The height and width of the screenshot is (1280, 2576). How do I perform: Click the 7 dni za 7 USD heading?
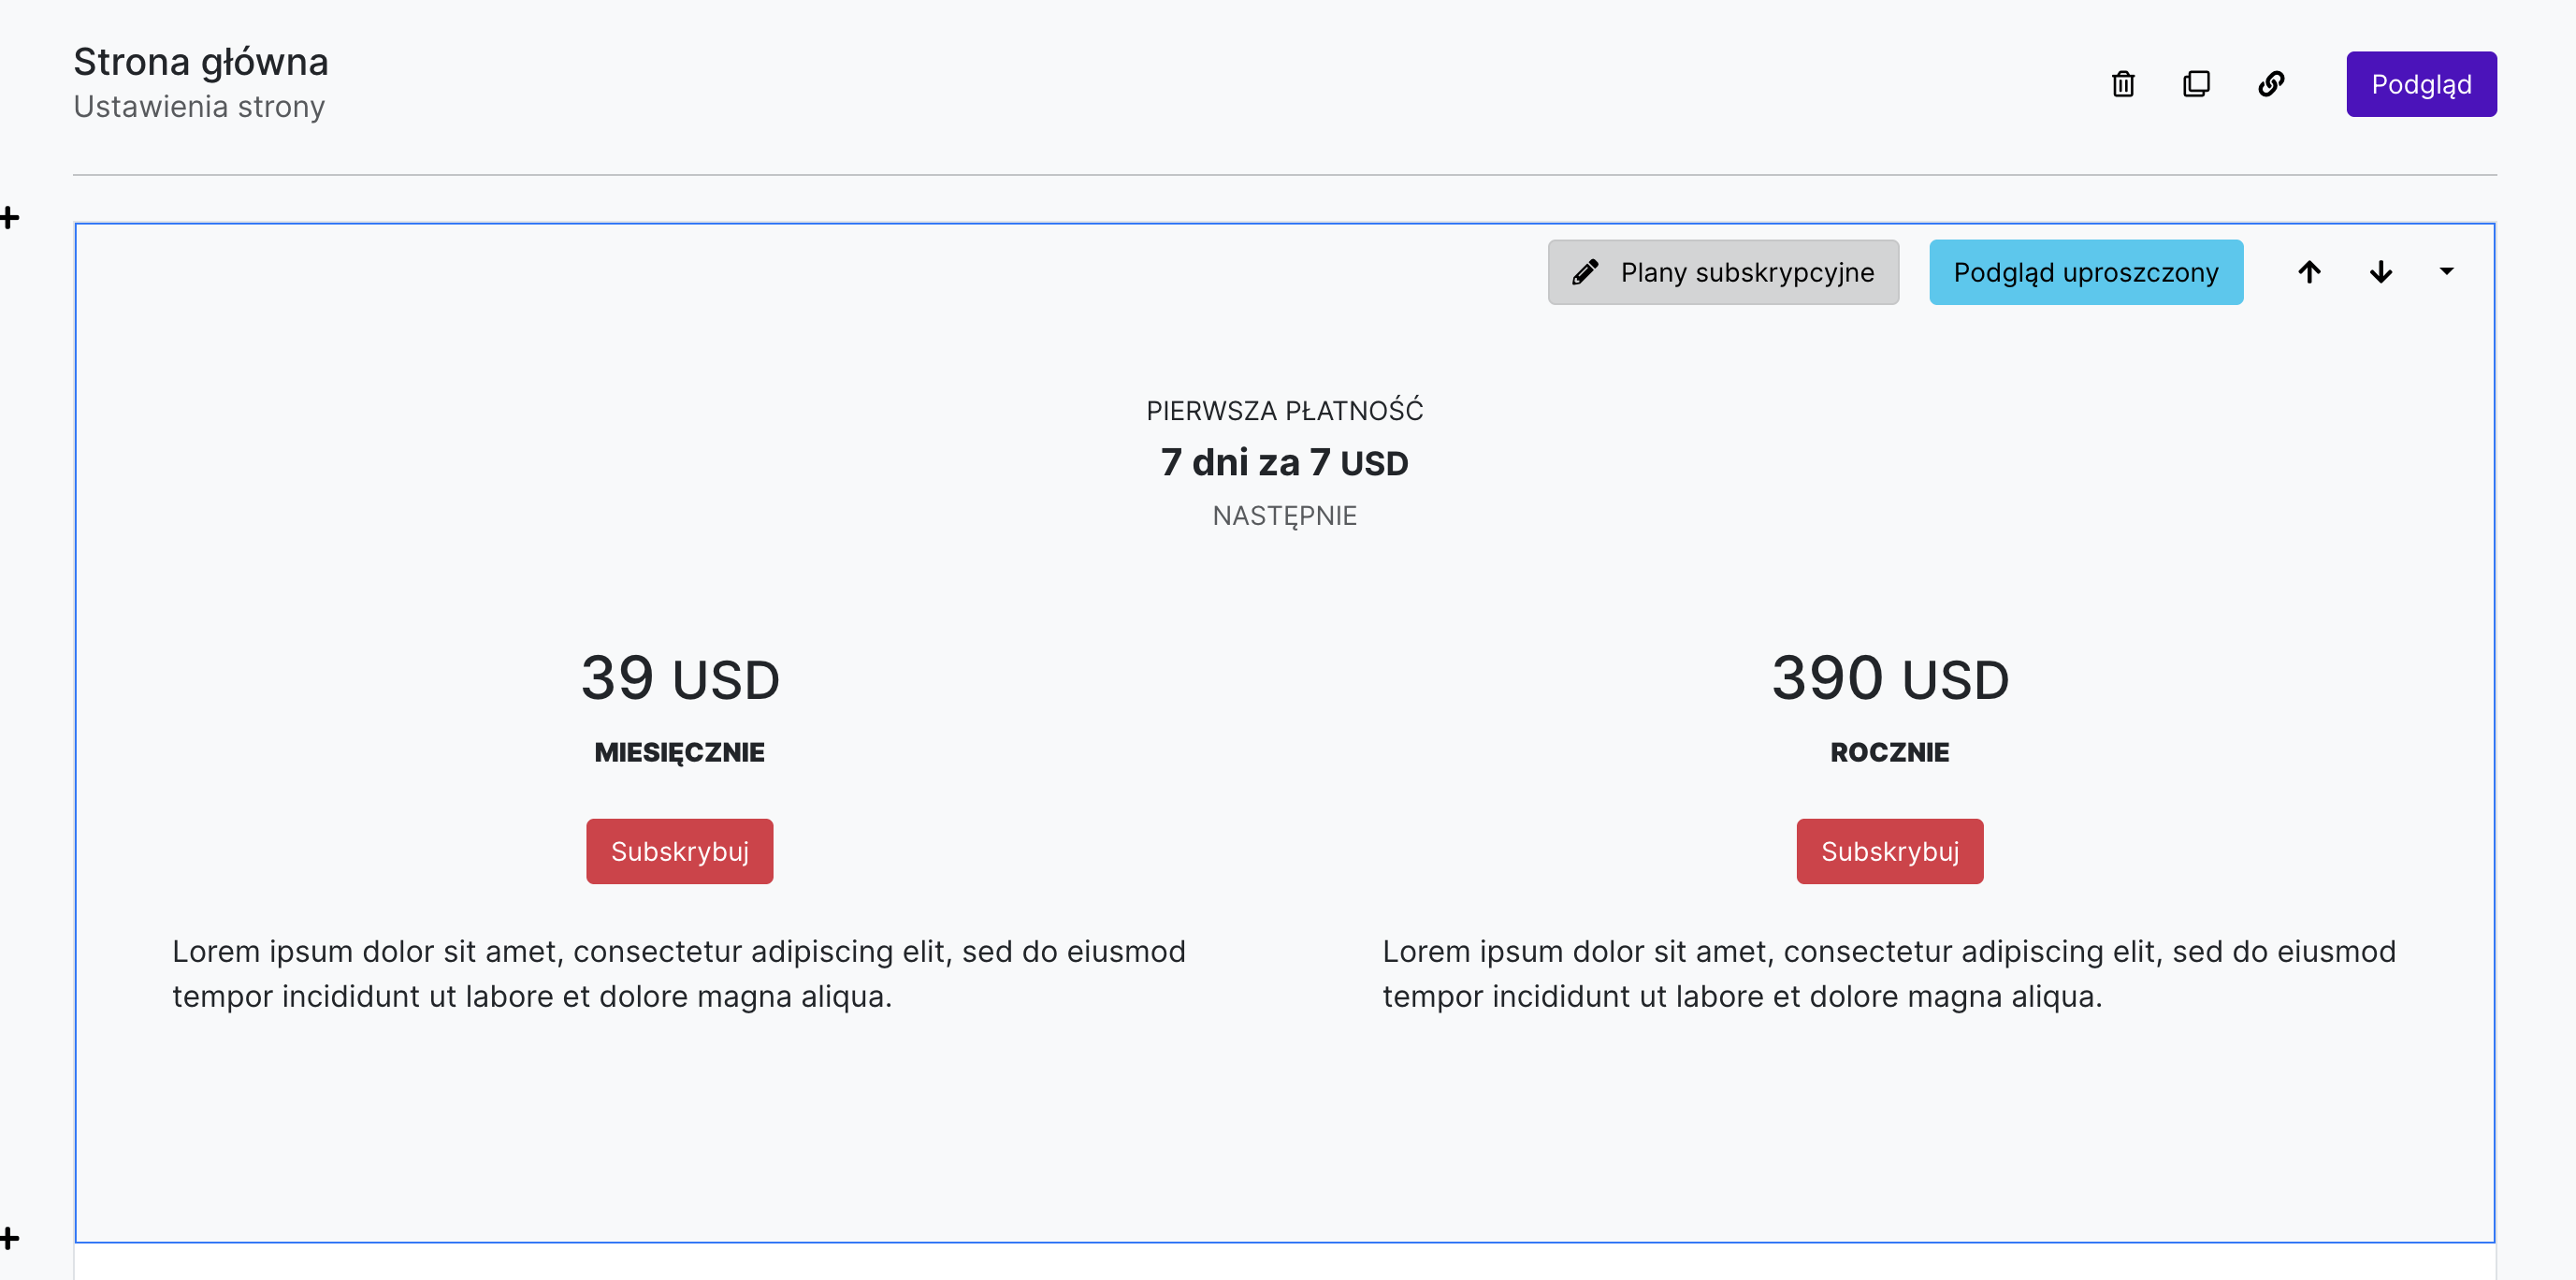click(1284, 463)
